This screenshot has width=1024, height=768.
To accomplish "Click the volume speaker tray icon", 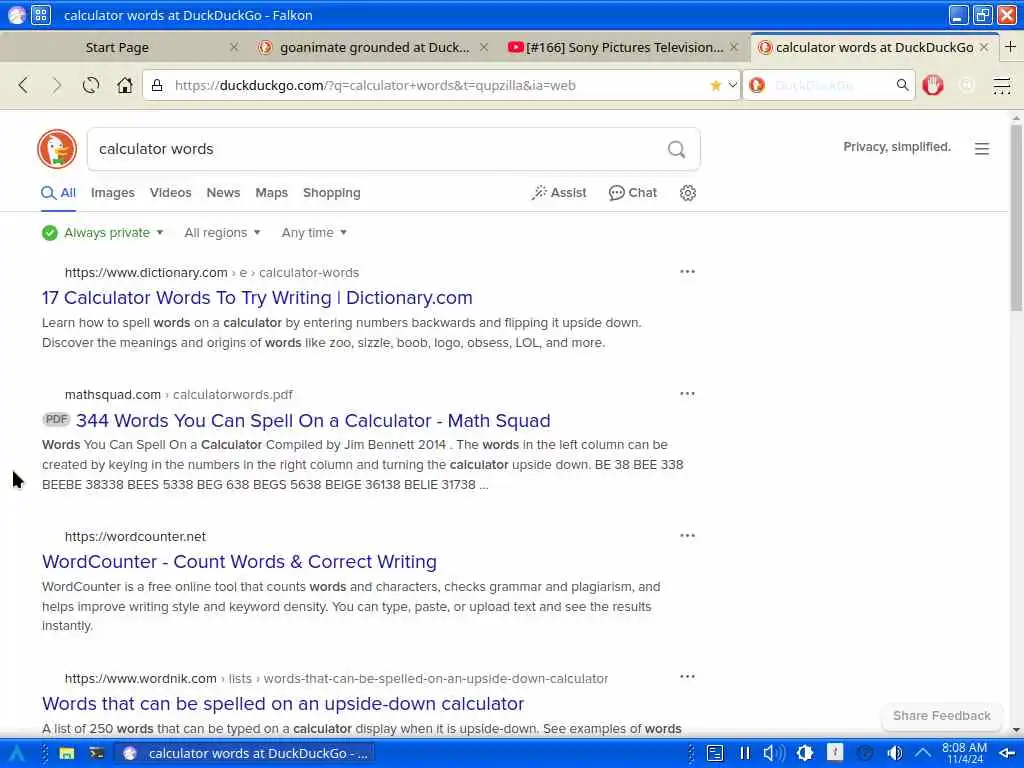I will click(x=894, y=754).
